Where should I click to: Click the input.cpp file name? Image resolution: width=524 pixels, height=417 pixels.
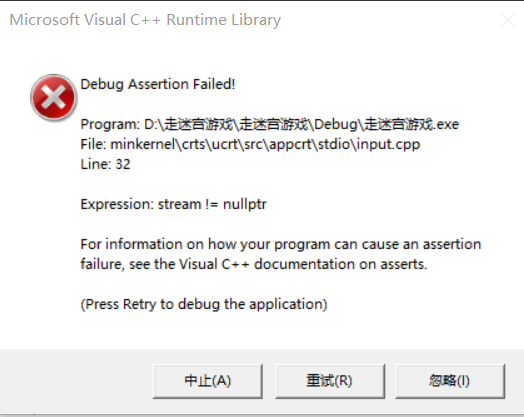(x=388, y=144)
